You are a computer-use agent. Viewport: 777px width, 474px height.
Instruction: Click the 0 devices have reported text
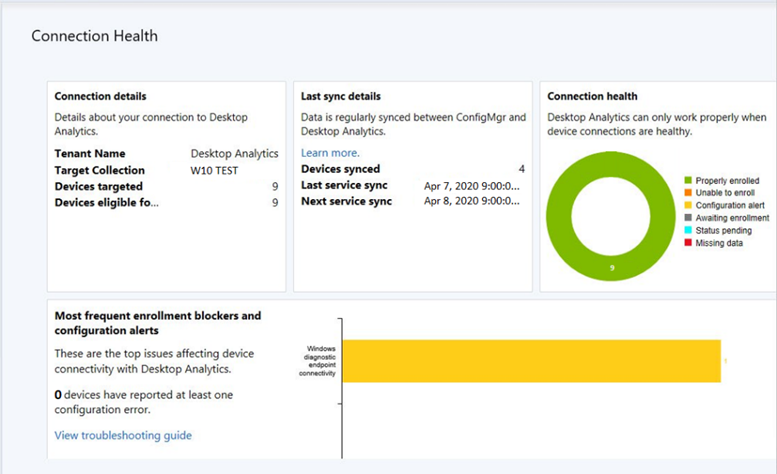pos(144,402)
